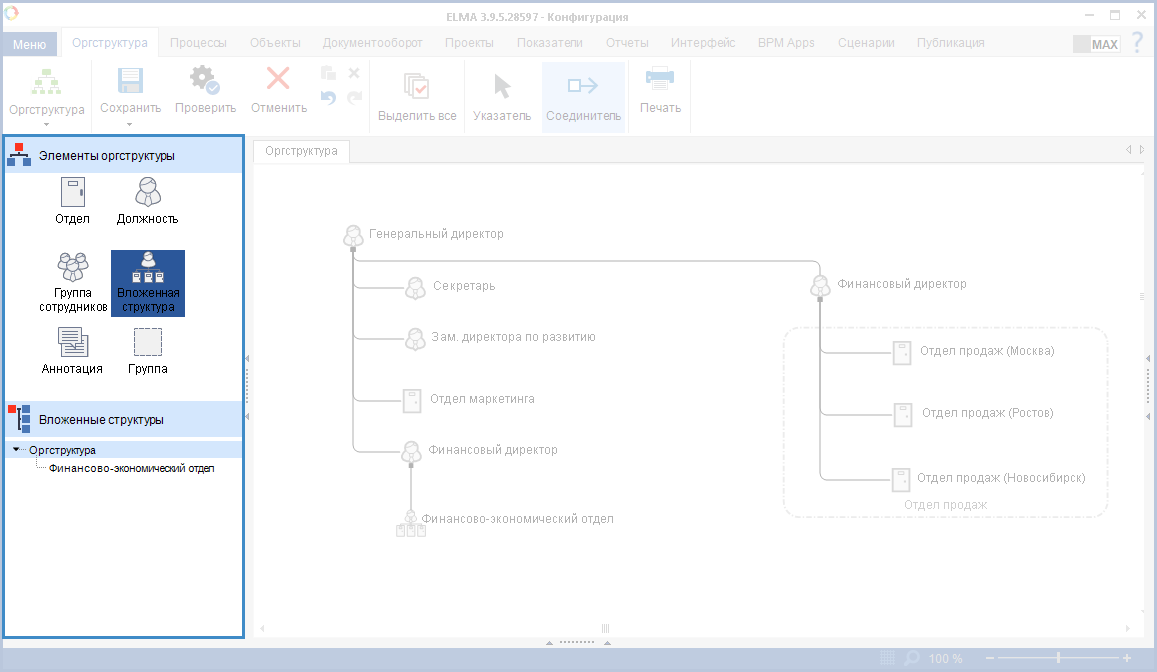The height and width of the screenshot is (672, 1157).
Task: Click horizontal scrollbar left arrow
Action: 262,628
